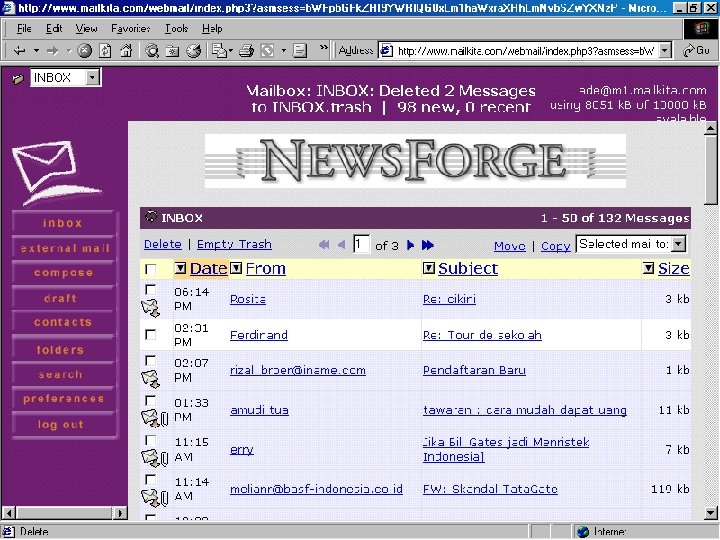Click paperclip icon on amudi tua message
Screen dimensions: 720x540
164,419
